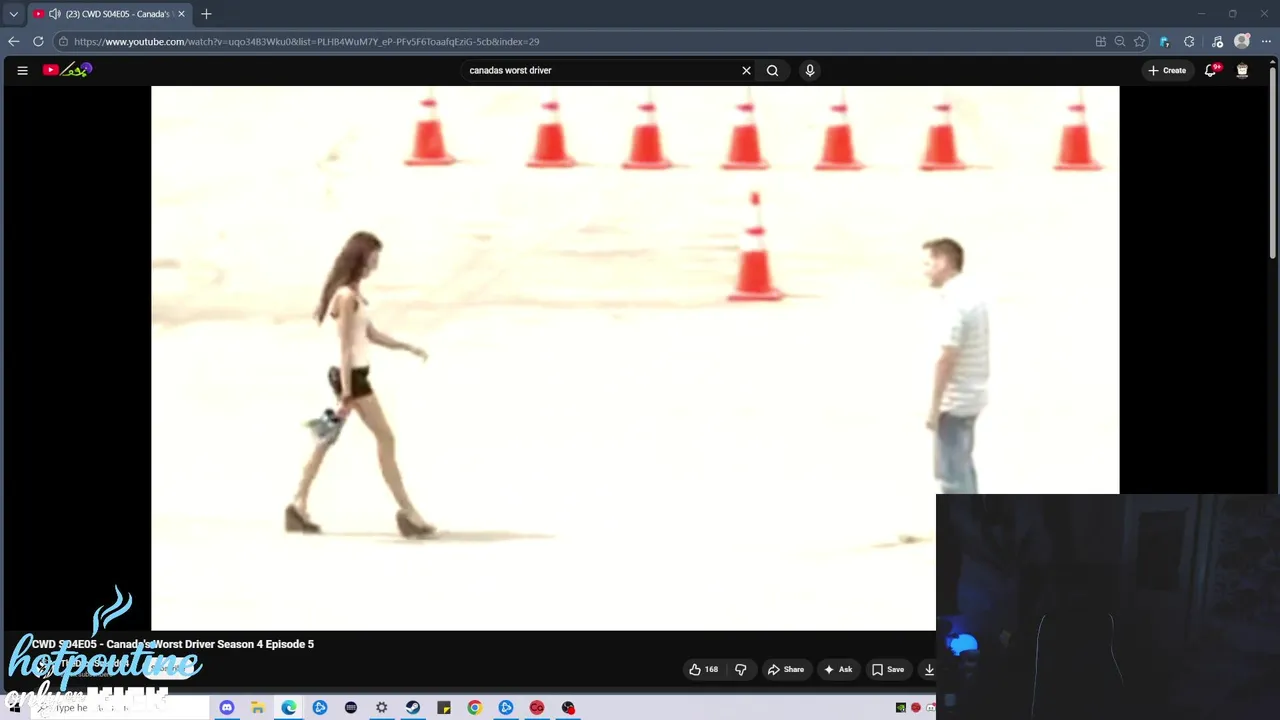Open Windows Settings gear in taskbar

click(x=382, y=707)
